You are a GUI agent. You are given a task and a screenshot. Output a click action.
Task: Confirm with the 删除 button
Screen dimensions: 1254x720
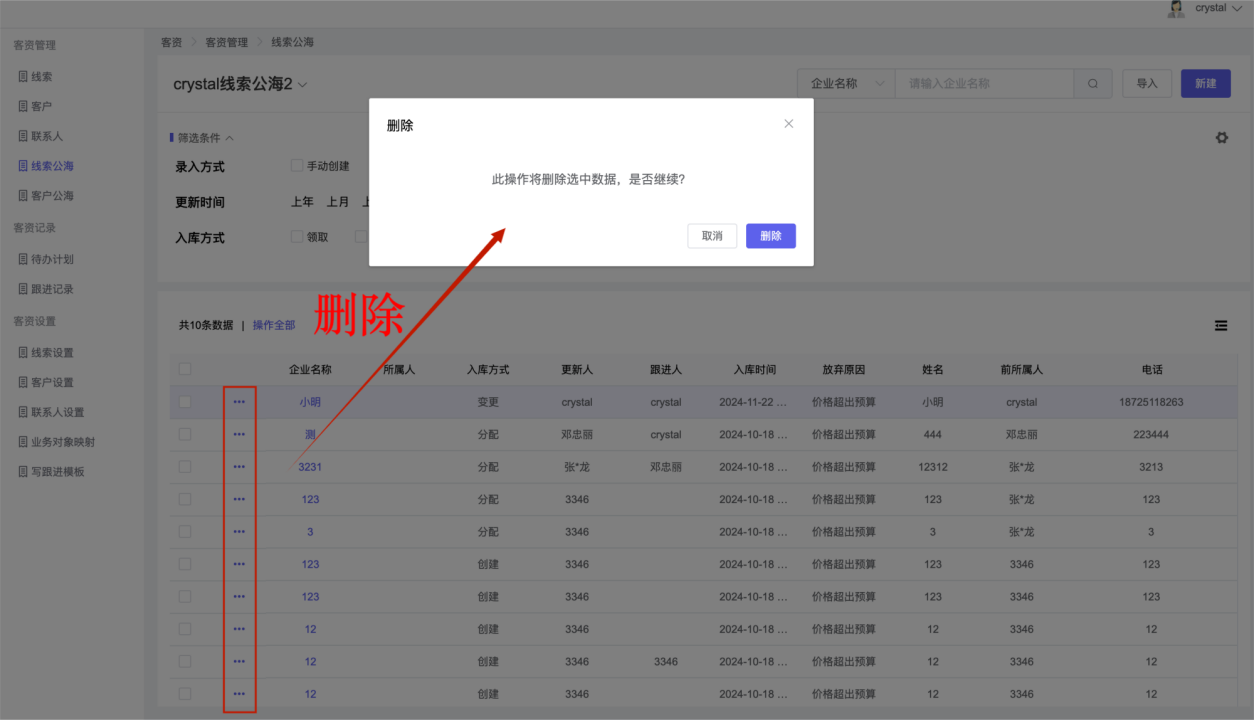click(770, 236)
